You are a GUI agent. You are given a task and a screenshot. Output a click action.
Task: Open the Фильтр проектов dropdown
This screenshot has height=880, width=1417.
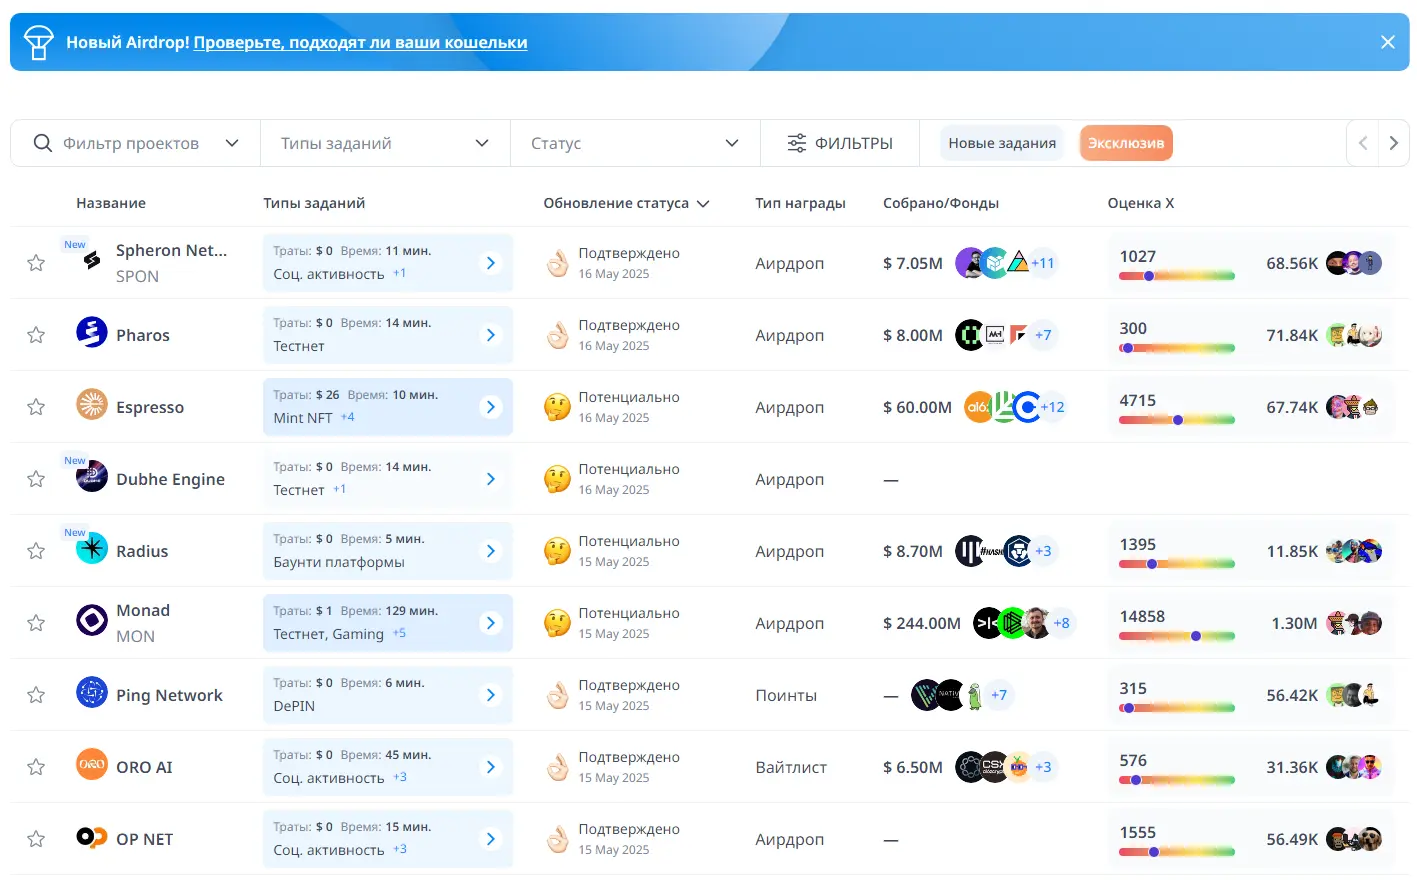[136, 143]
